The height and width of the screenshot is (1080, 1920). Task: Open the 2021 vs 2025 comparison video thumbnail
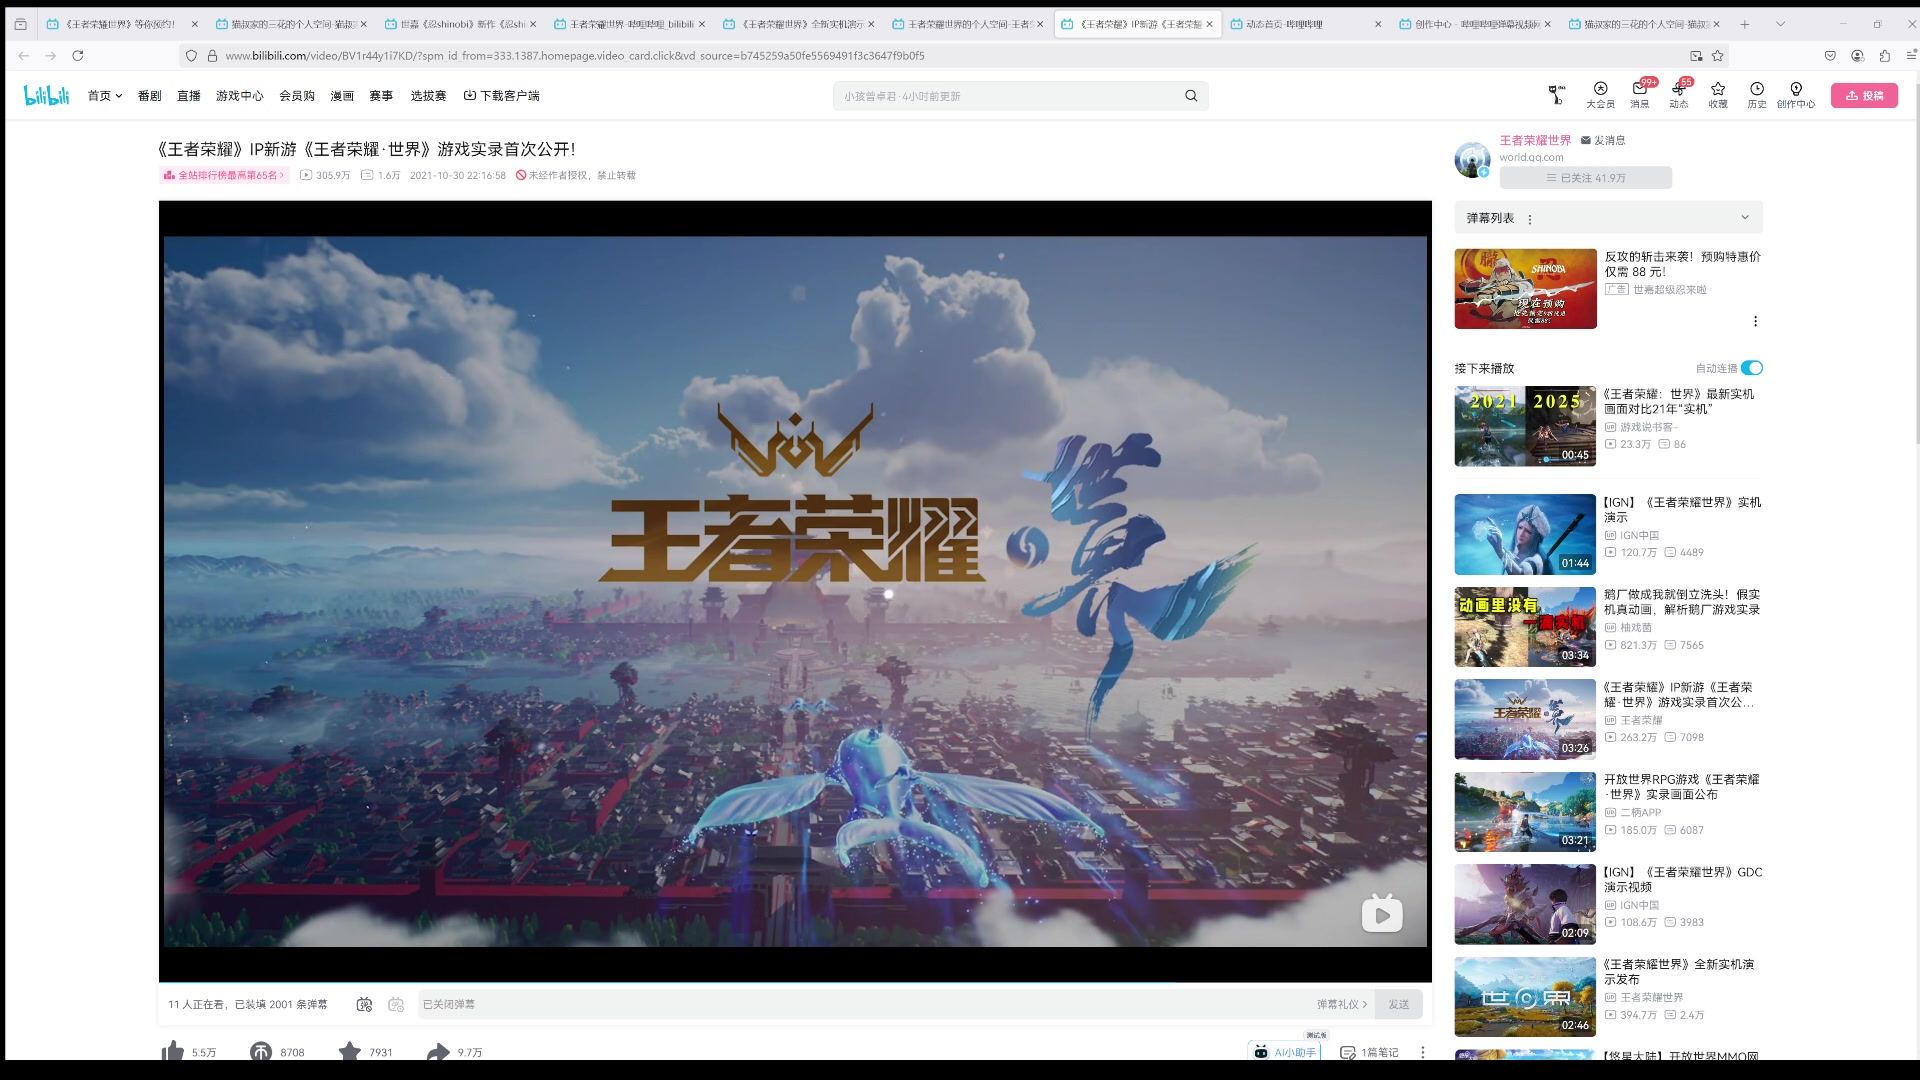click(x=1525, y=426)
